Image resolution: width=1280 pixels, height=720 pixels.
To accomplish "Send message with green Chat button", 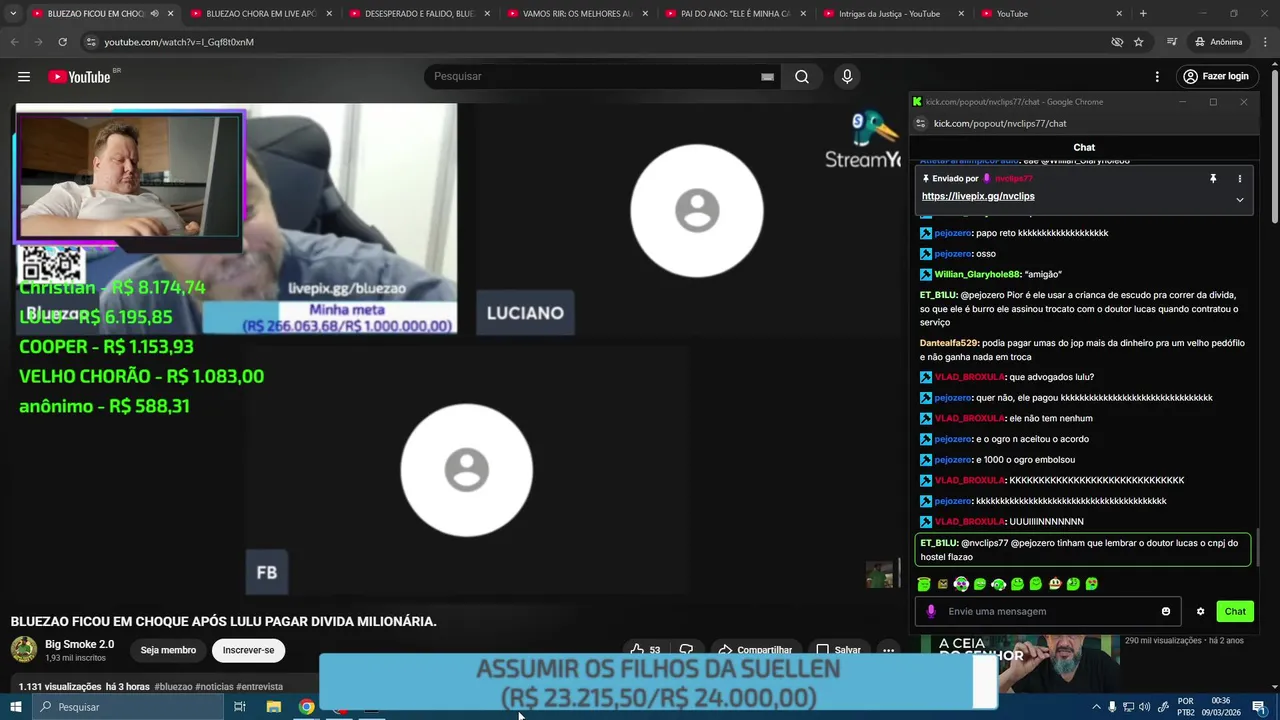I will tap(1235, 612).
